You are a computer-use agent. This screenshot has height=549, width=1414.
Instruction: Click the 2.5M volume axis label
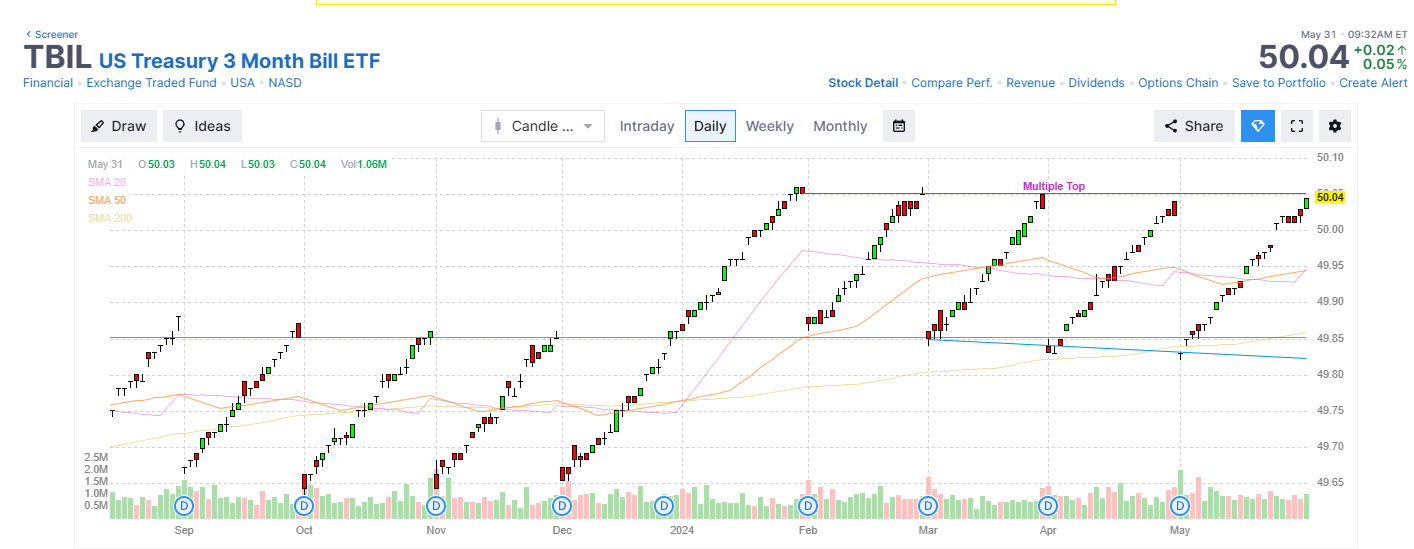tap(96, 457)
